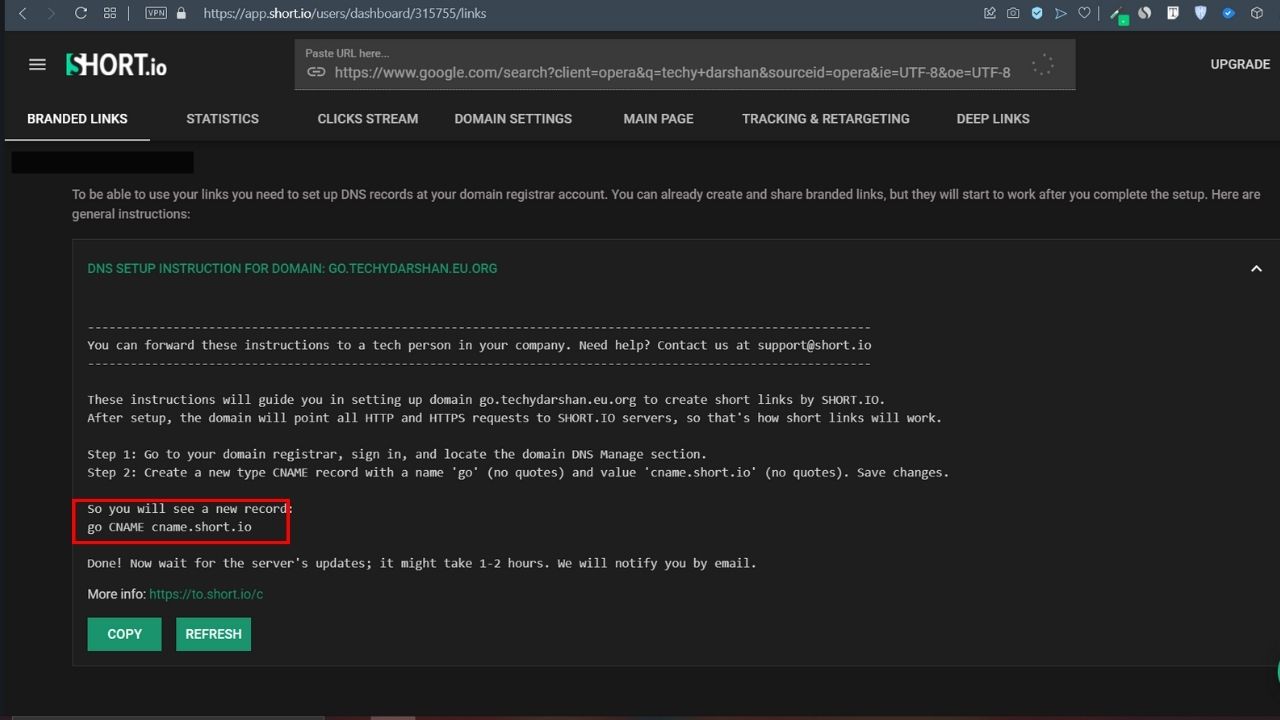Open the https://to.short.io/c link
This screenshot has height=720, width=1280.
206,594
